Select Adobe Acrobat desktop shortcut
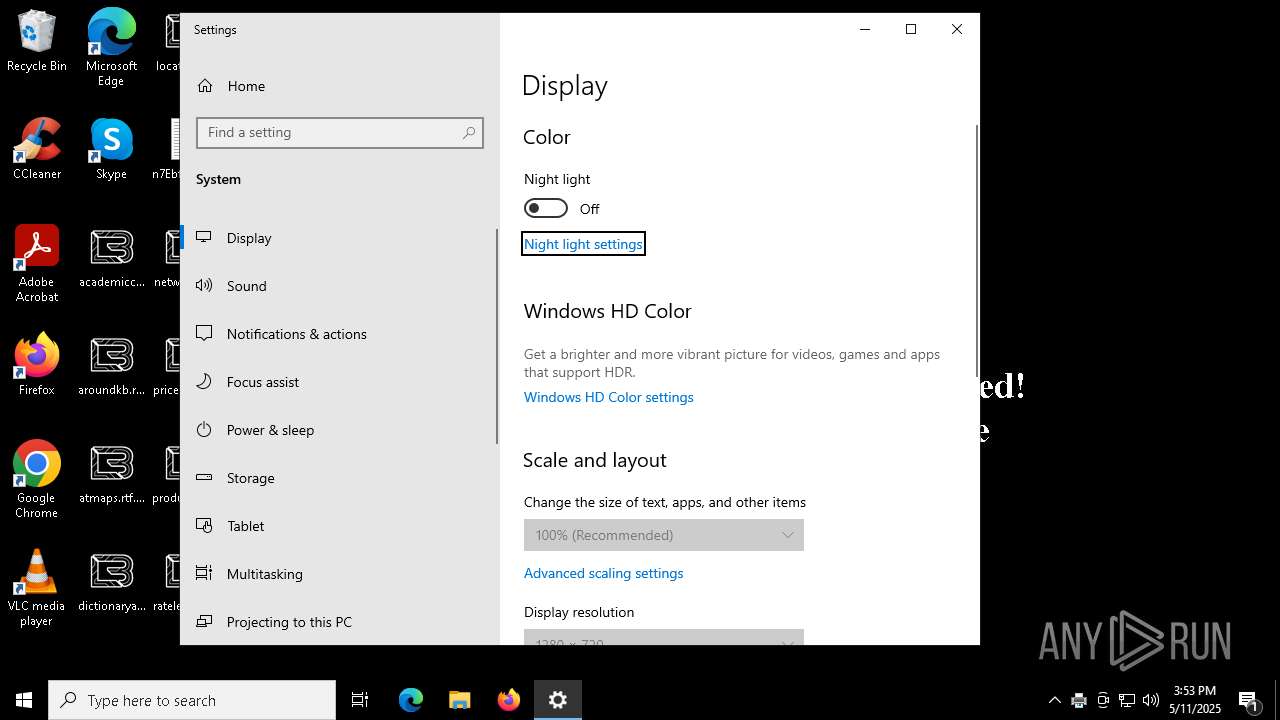Image resolution: width=1280 pixels, height=720 pixels. click(x=37, y=263)
